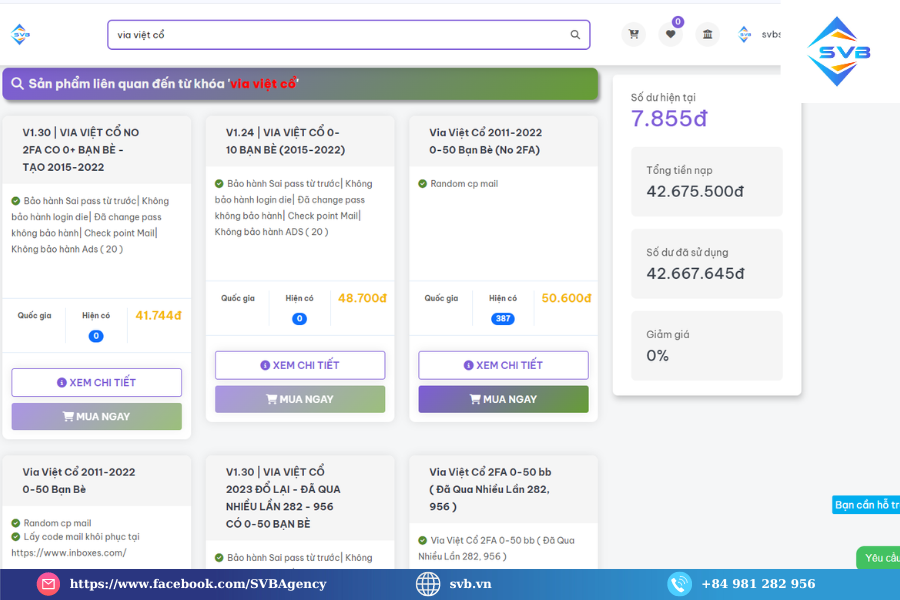Click 'Random cp mail' in the No 2FA card
Screen dimensions: 900x600
(464, 184)
